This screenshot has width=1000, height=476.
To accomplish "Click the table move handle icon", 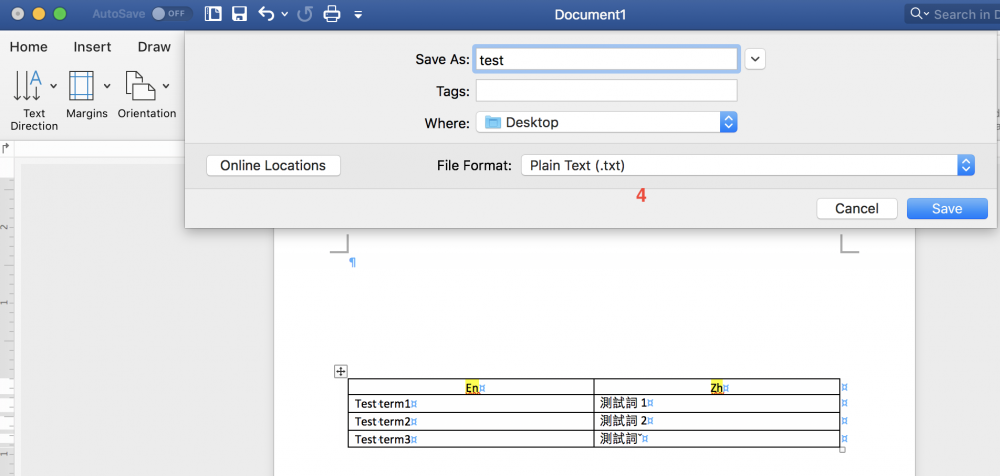I will tap(340, 371).
